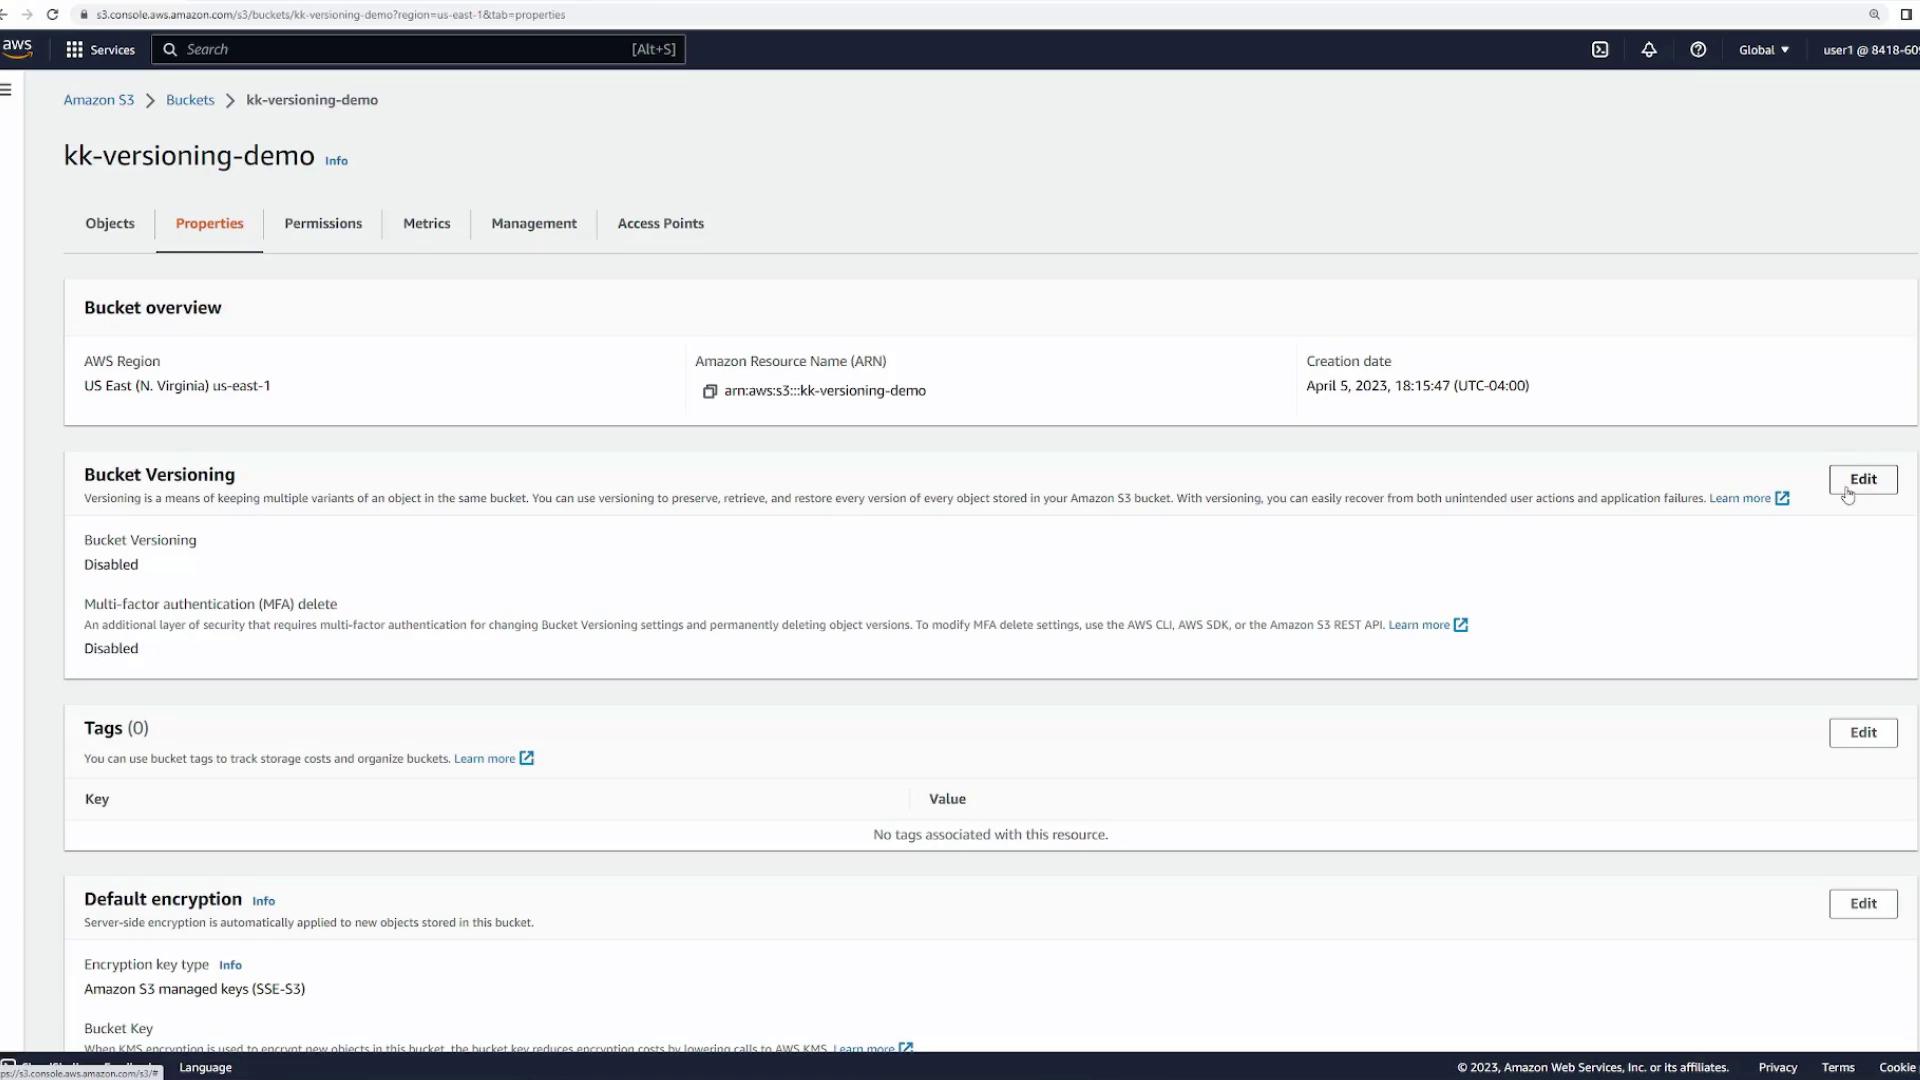The width and height of the screenshot is (1920, 1080).
Task: Switch to the Permissions tab
Action: coord(323,224)
